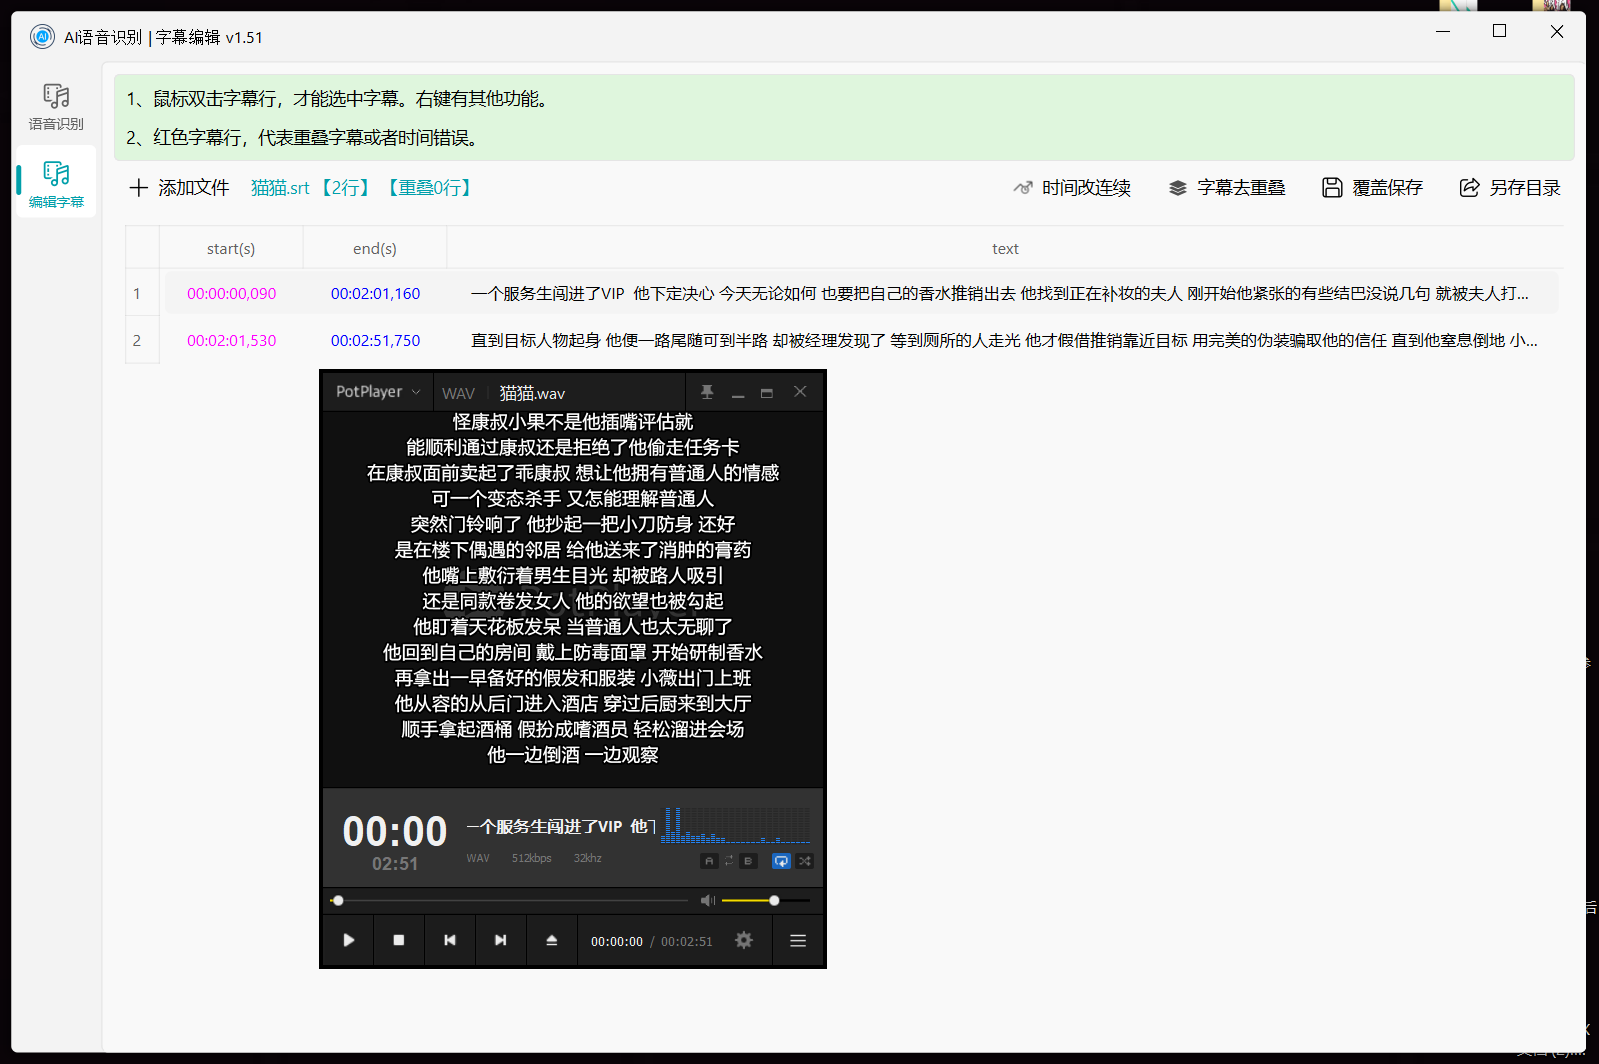Switch to the 语音识别 sidebar tab
This screenshot has width=1599, height=1064.
pos(56,106)
